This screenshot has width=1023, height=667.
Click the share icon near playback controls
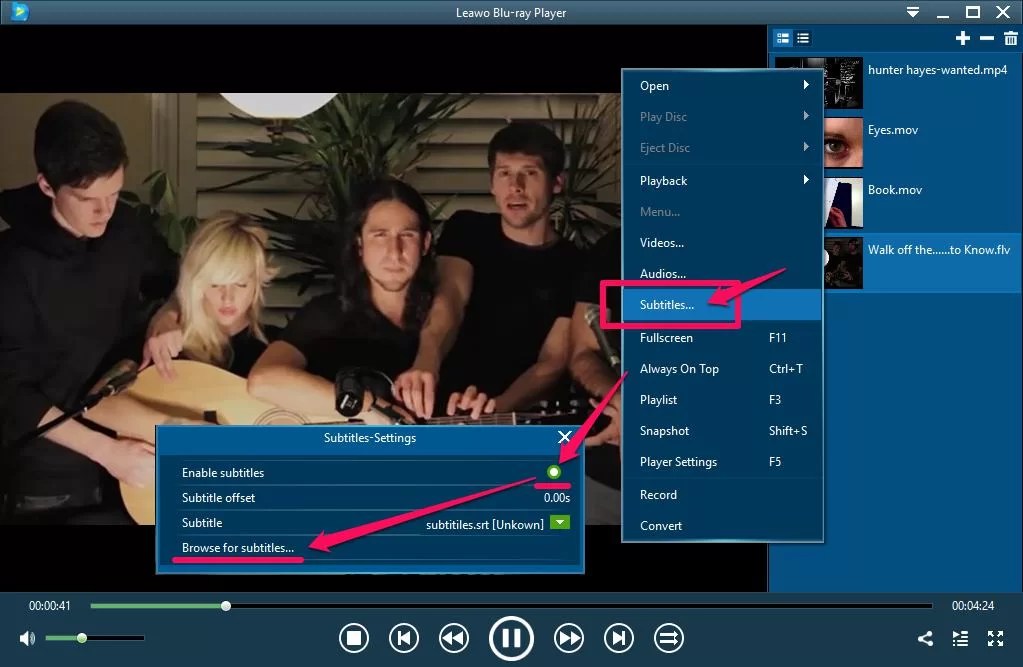click(x=924, y=638)
